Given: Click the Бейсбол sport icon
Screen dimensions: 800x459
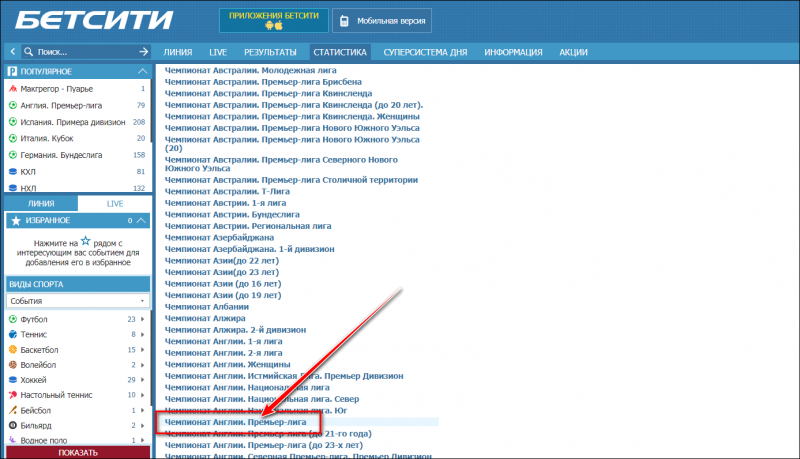Looking at the screenshot, I should coord(13,410).
